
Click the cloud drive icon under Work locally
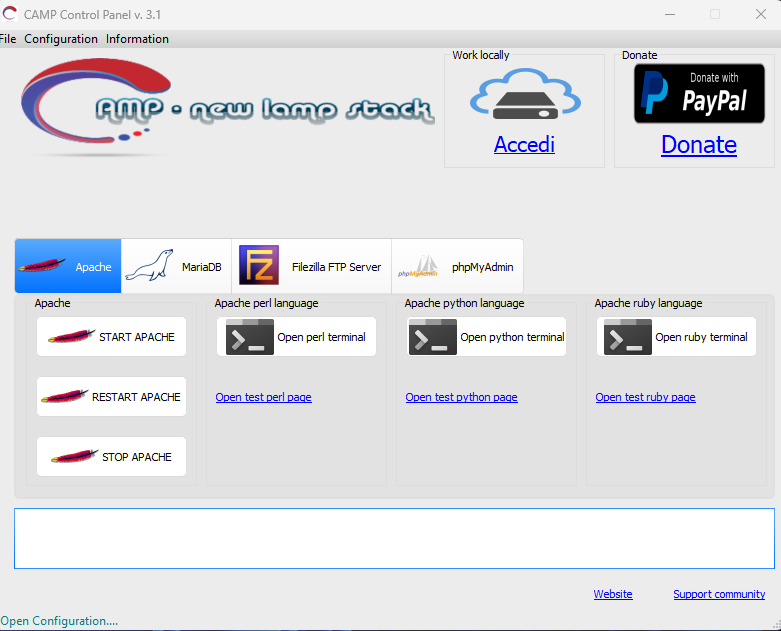(524, 96)
